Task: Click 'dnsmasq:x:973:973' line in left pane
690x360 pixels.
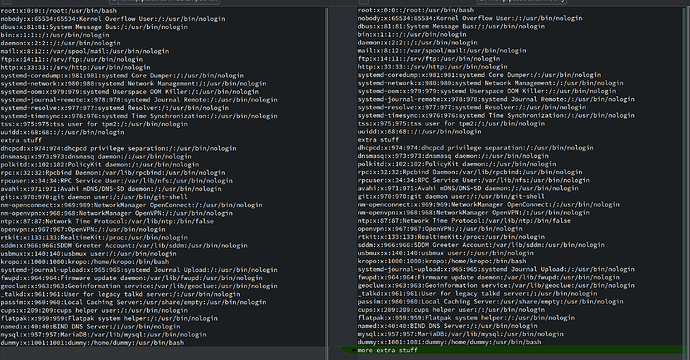Action: click(x=96, y=156)
